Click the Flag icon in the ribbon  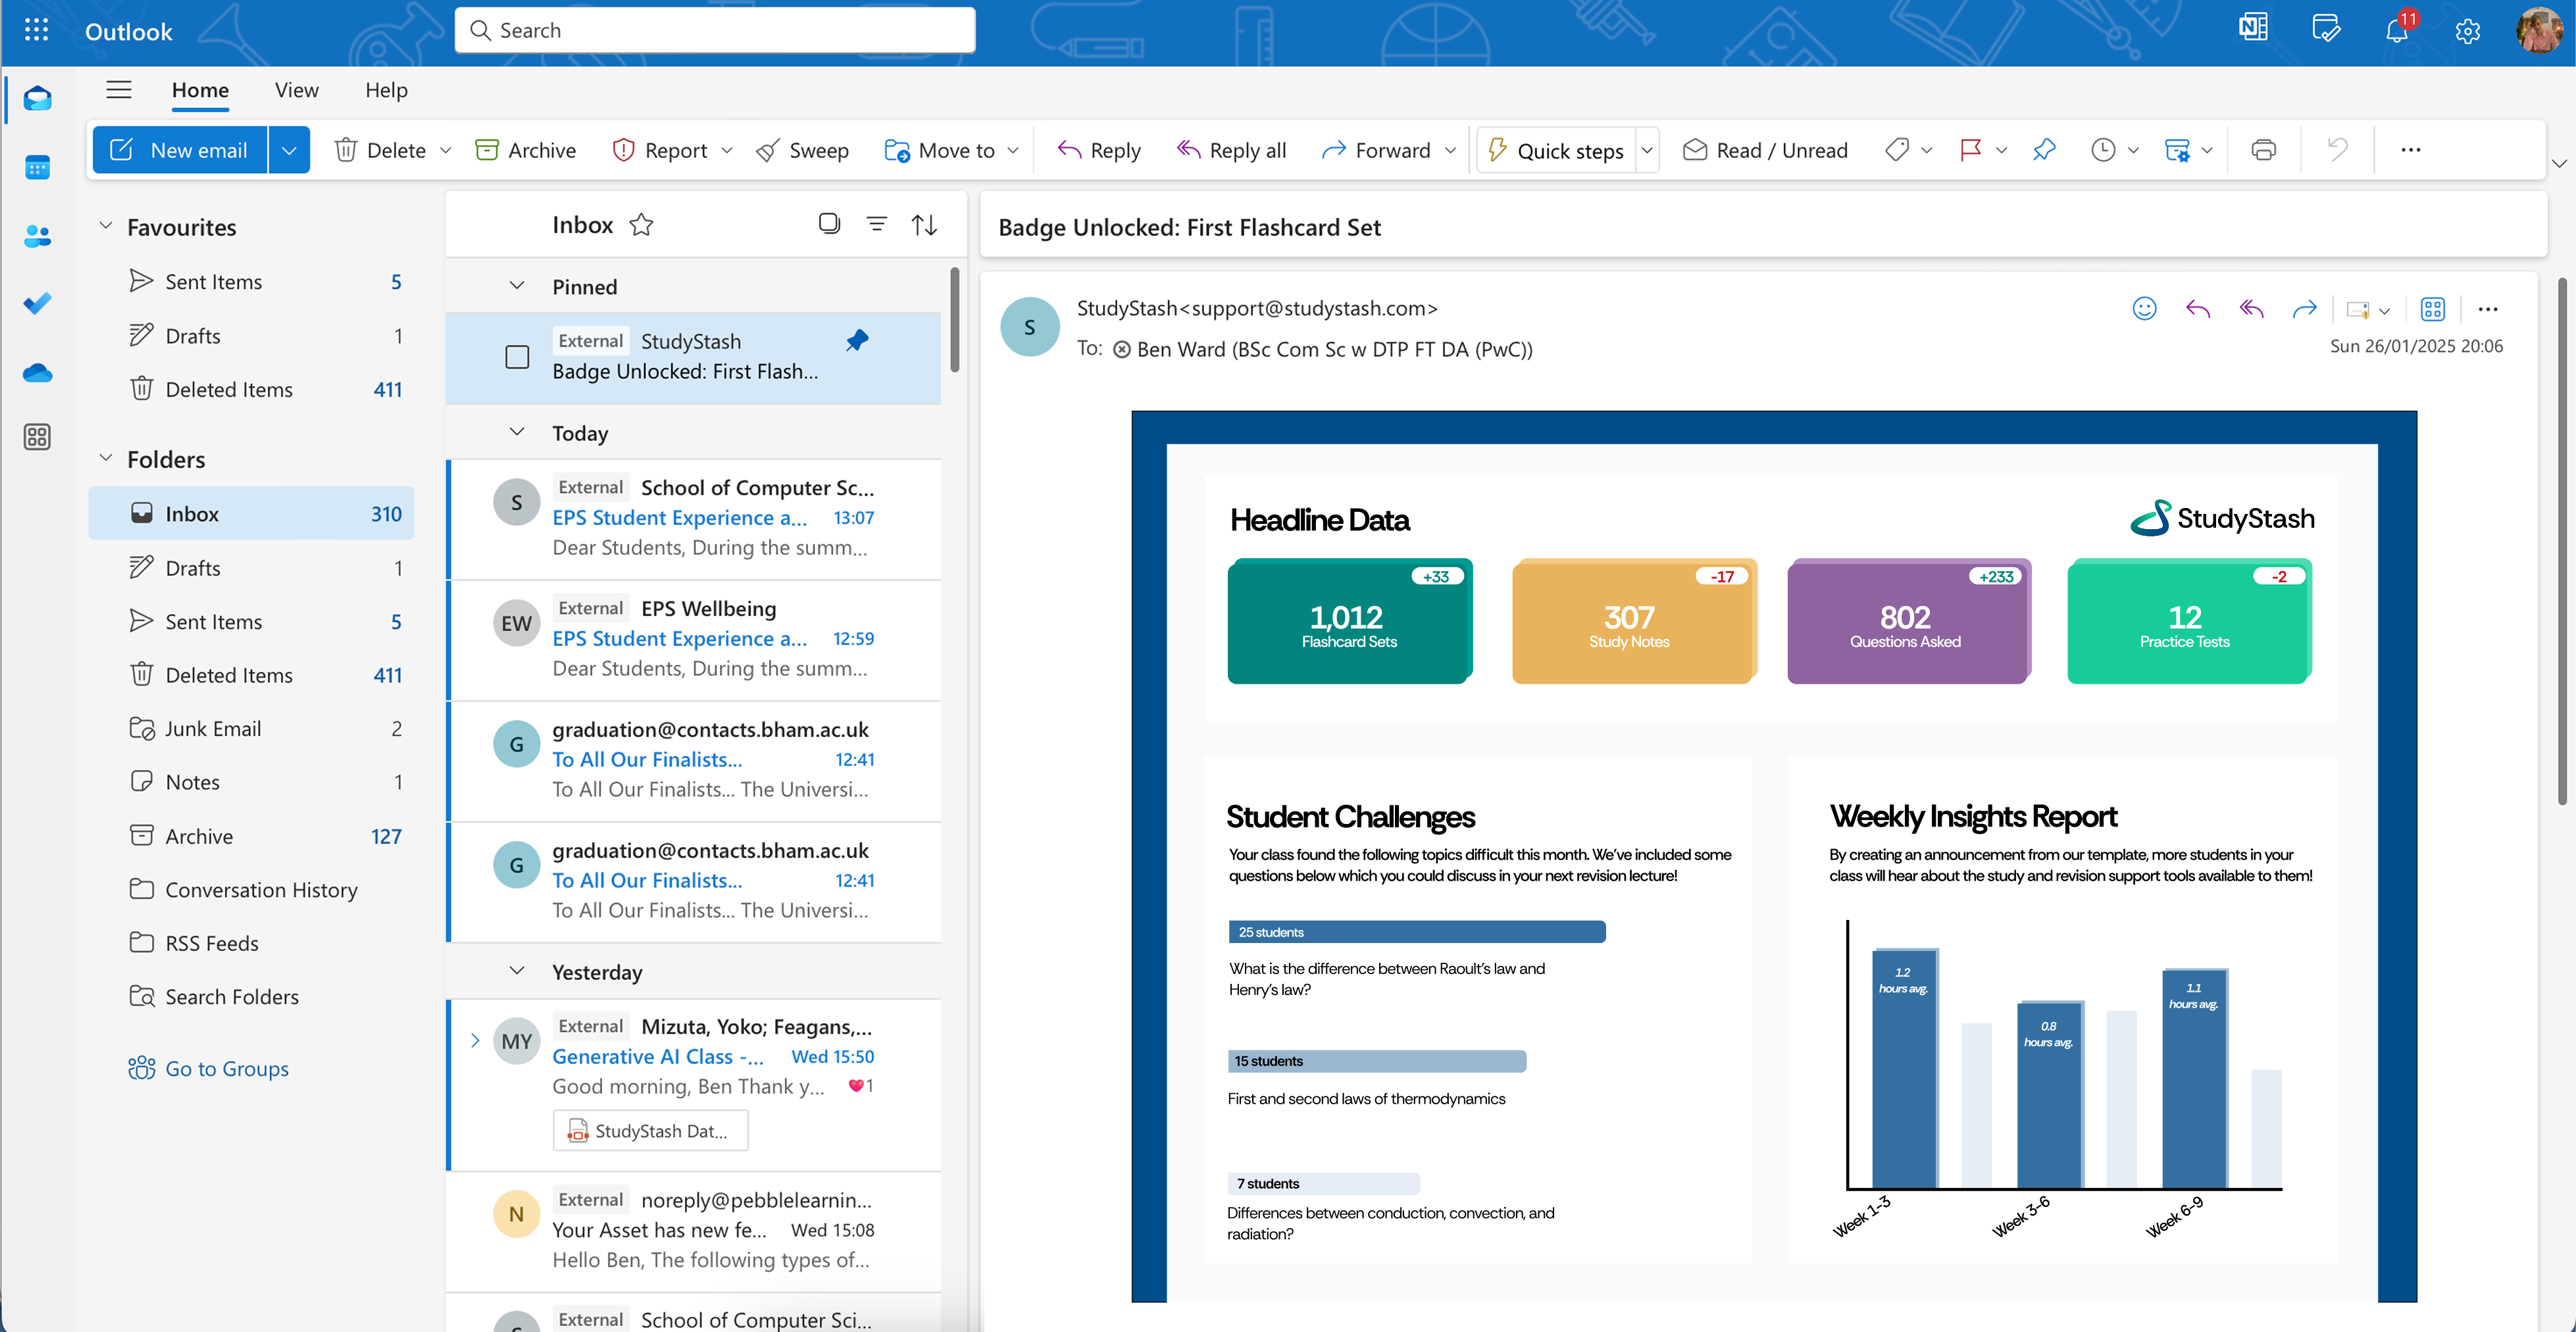tap(1971, 150)
